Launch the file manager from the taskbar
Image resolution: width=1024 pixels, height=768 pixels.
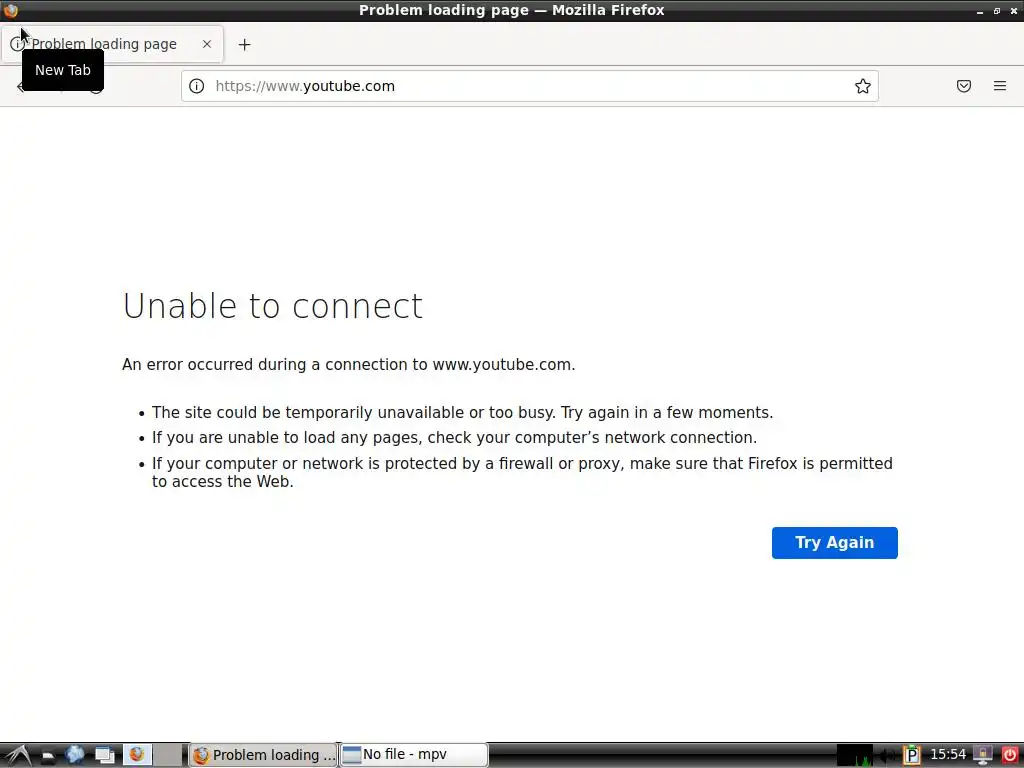pyautogui.click(x=47, y=756)
